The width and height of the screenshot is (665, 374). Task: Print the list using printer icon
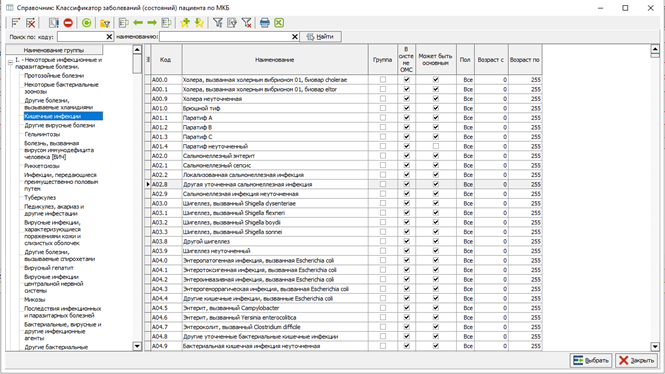(x=265, y=23)
